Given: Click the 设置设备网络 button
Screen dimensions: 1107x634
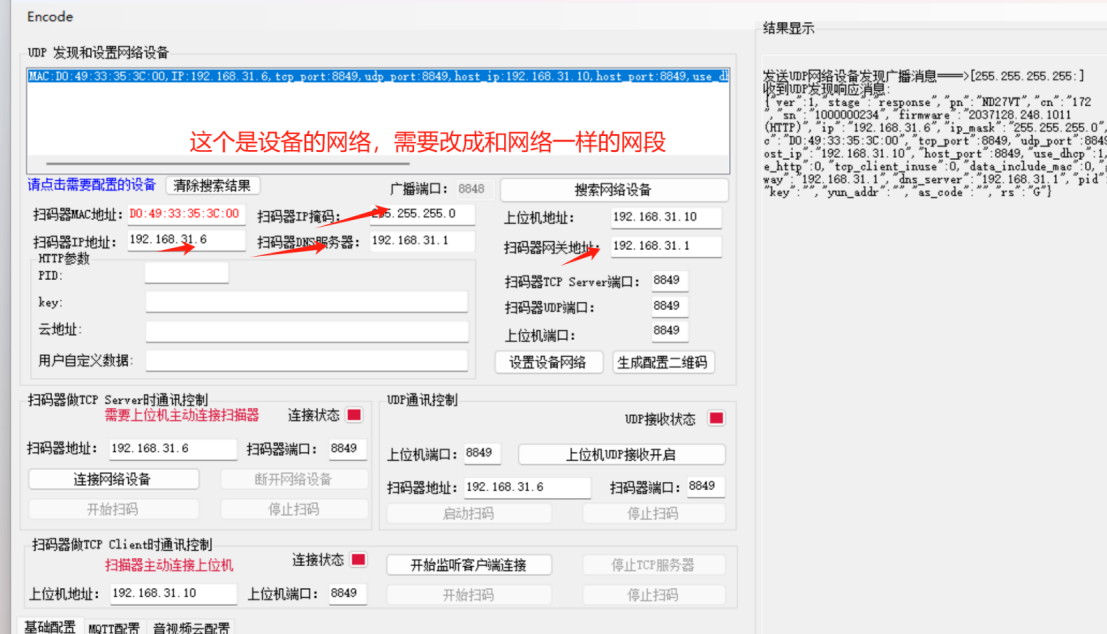Looking at the screenshot, I should 549,362.
